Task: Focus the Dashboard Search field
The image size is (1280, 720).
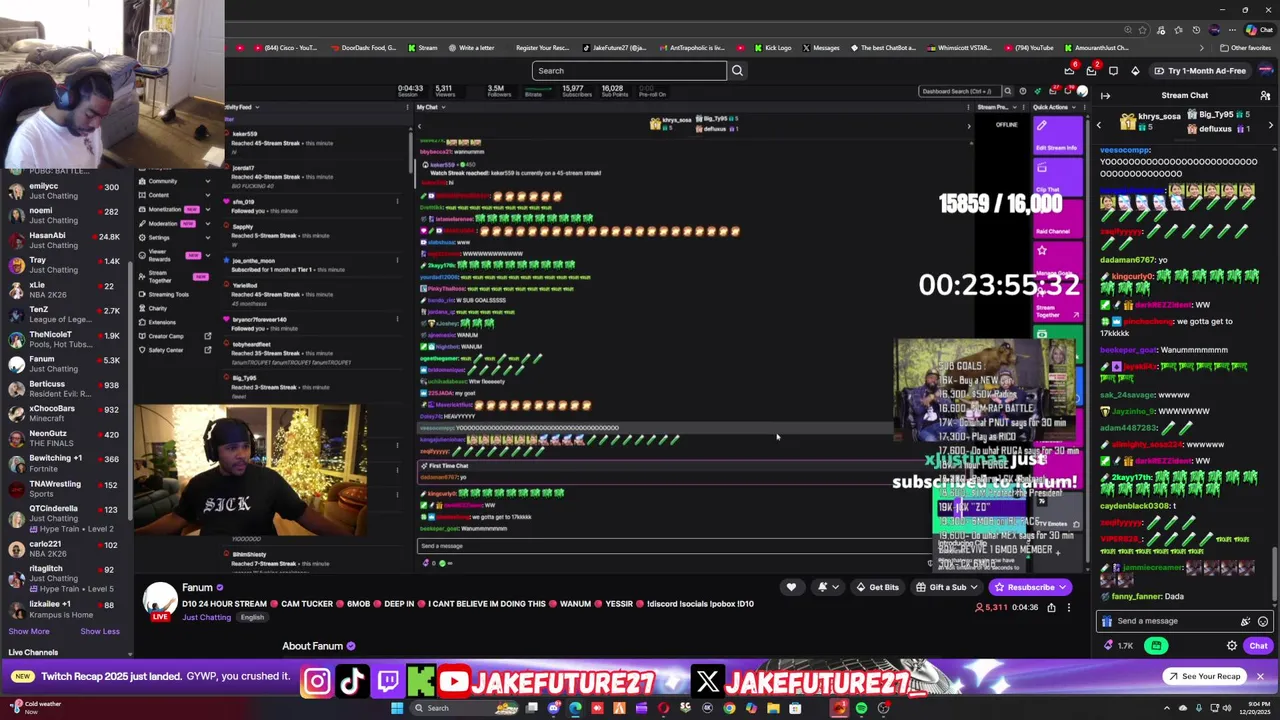Action: coord(958,91)
